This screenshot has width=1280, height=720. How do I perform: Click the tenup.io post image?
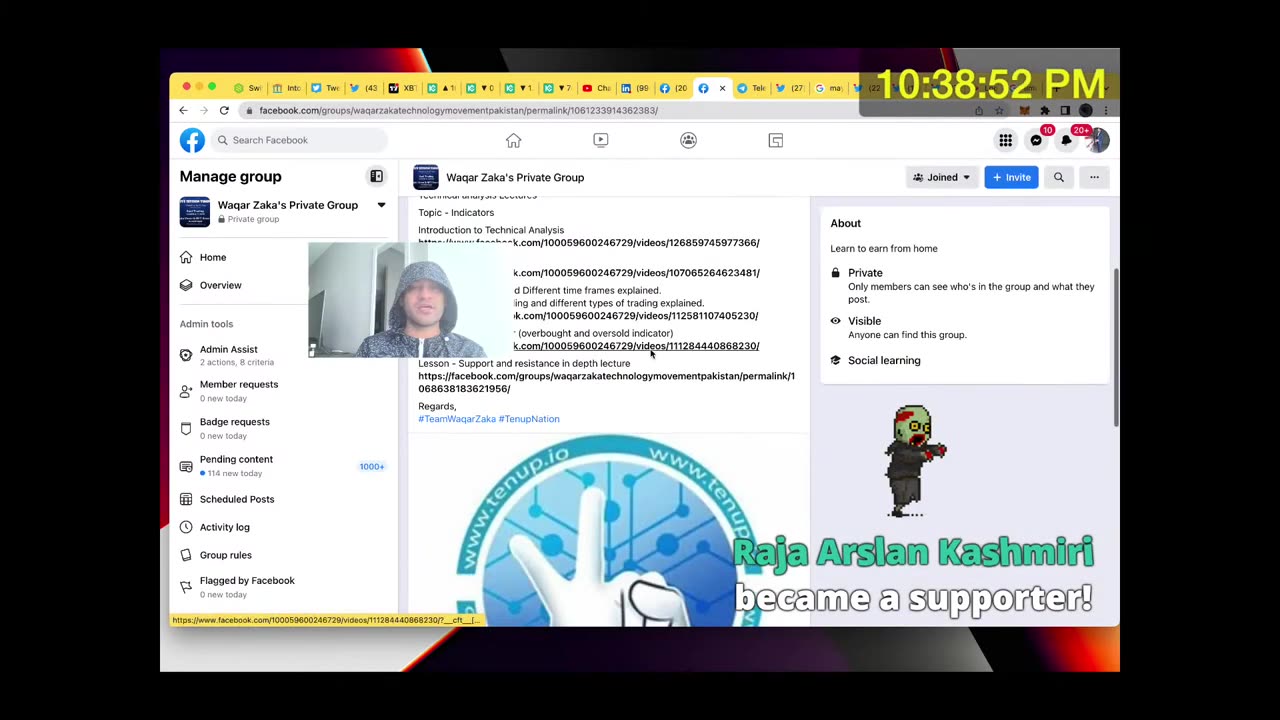(x=608, y=530)
